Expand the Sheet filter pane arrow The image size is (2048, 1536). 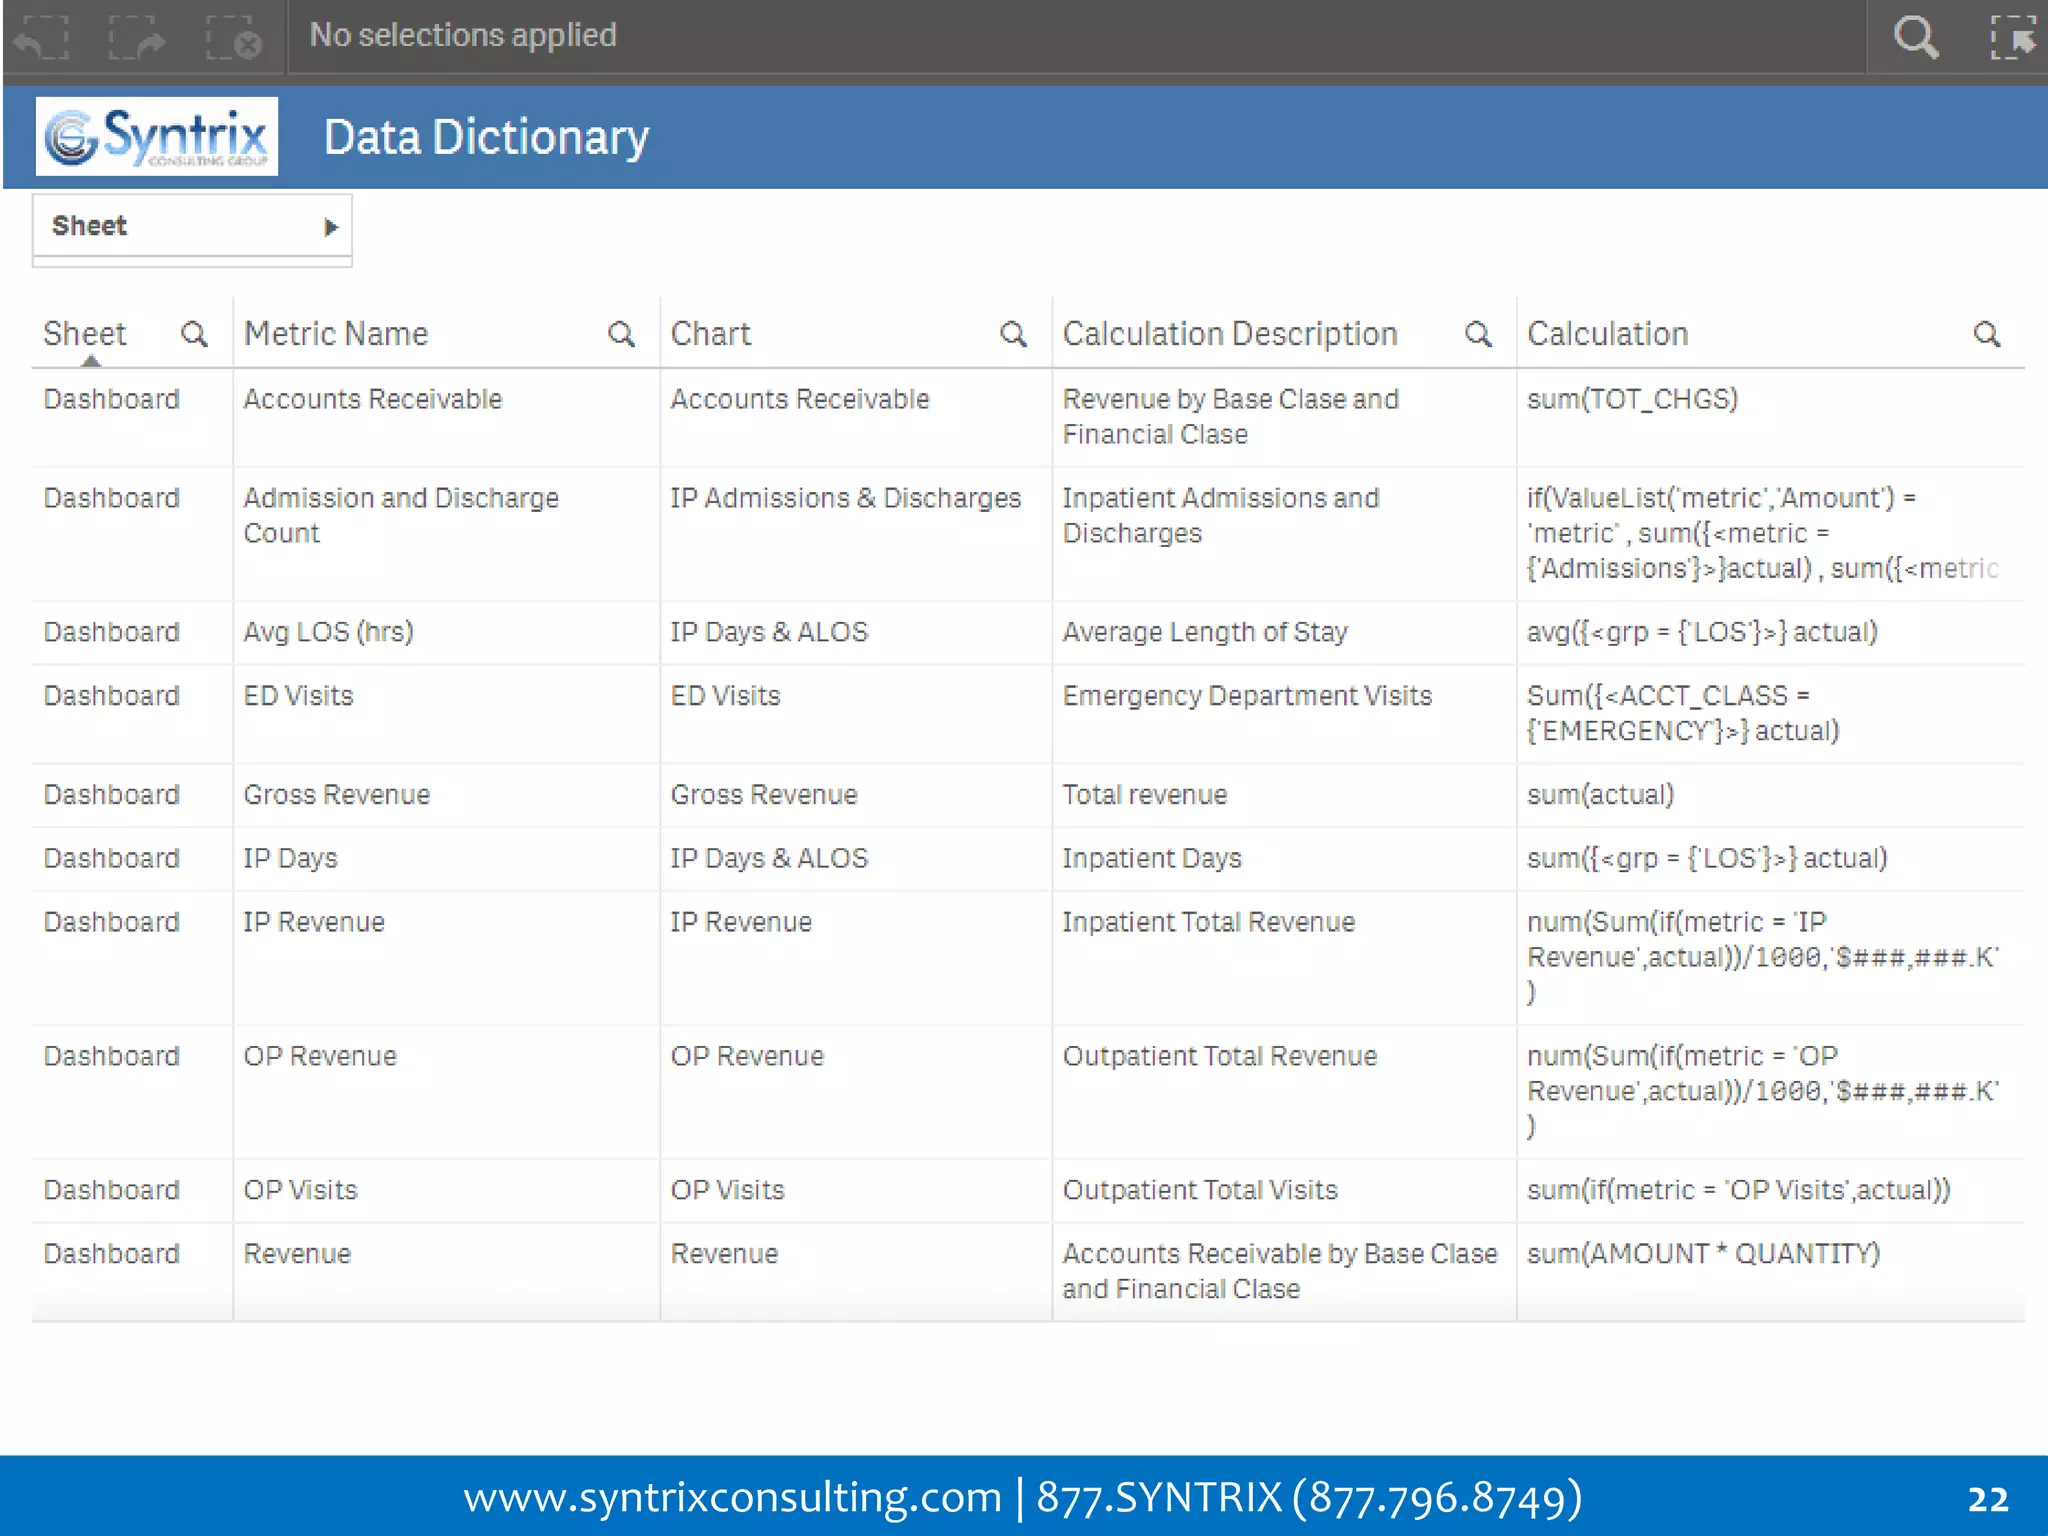[331, 227]
